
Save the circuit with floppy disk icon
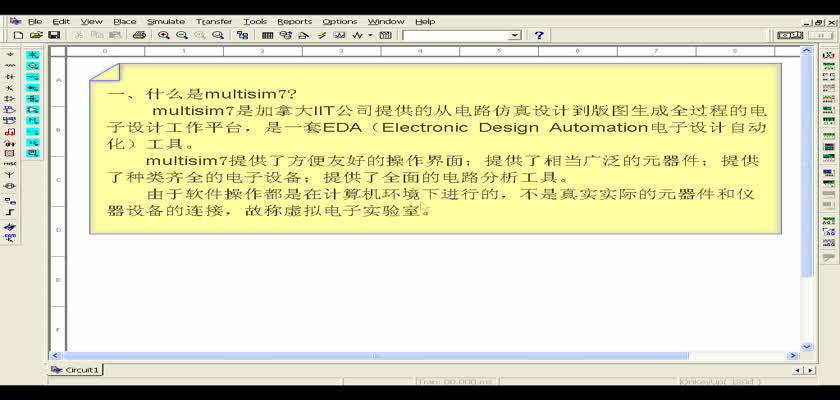pos(54,35)
